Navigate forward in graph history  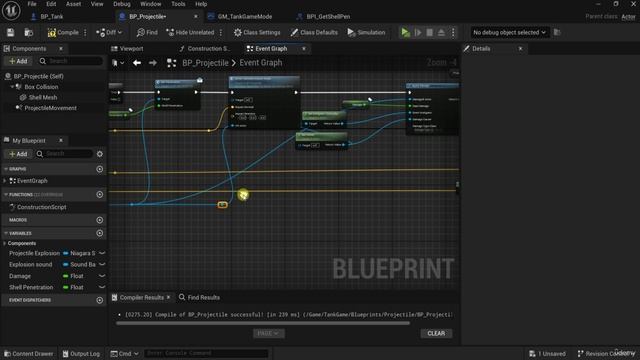pos(153,63)
